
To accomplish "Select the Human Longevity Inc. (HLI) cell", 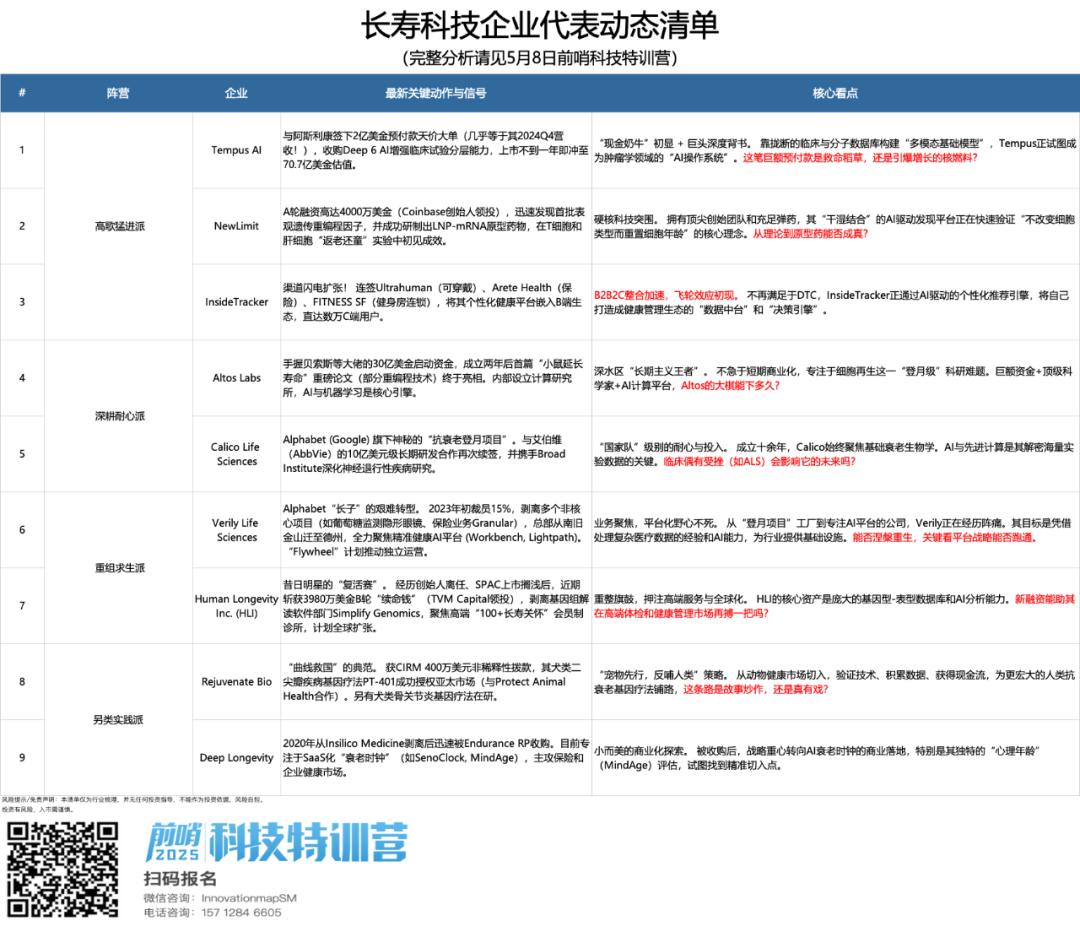I will [236, 605].
